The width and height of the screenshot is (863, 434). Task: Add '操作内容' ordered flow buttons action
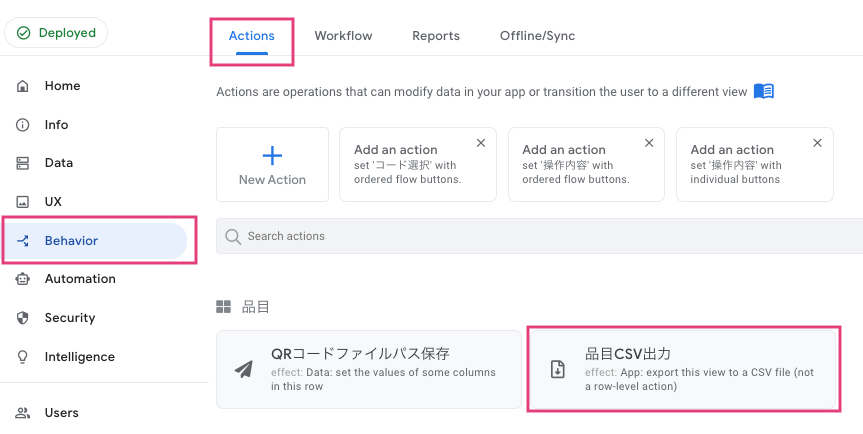pos(586,164)
